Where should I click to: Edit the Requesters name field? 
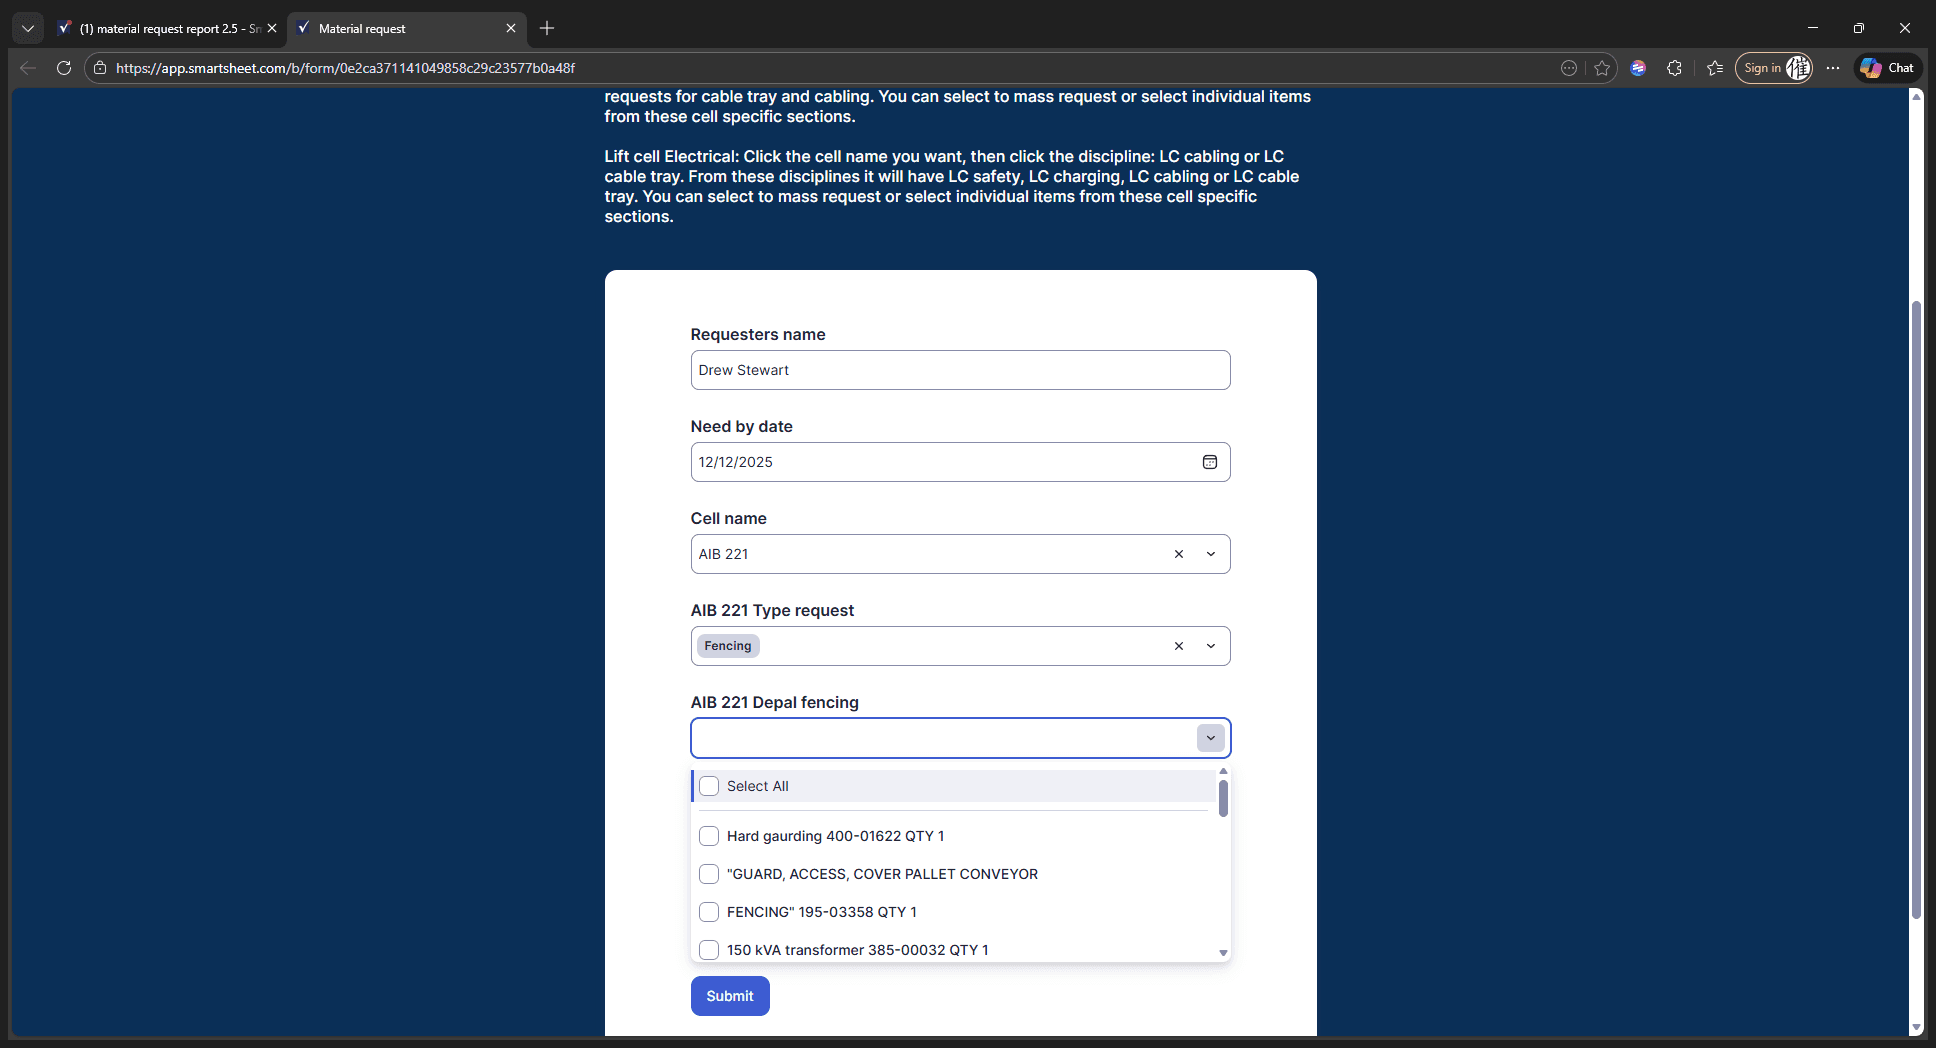click(960, 370)
